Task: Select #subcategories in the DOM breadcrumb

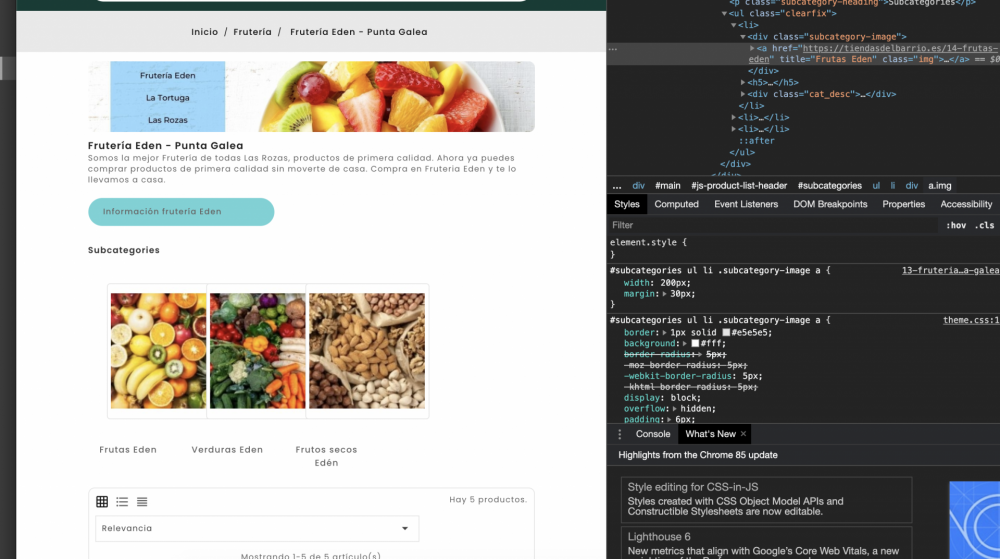Action: click(830, 186)
